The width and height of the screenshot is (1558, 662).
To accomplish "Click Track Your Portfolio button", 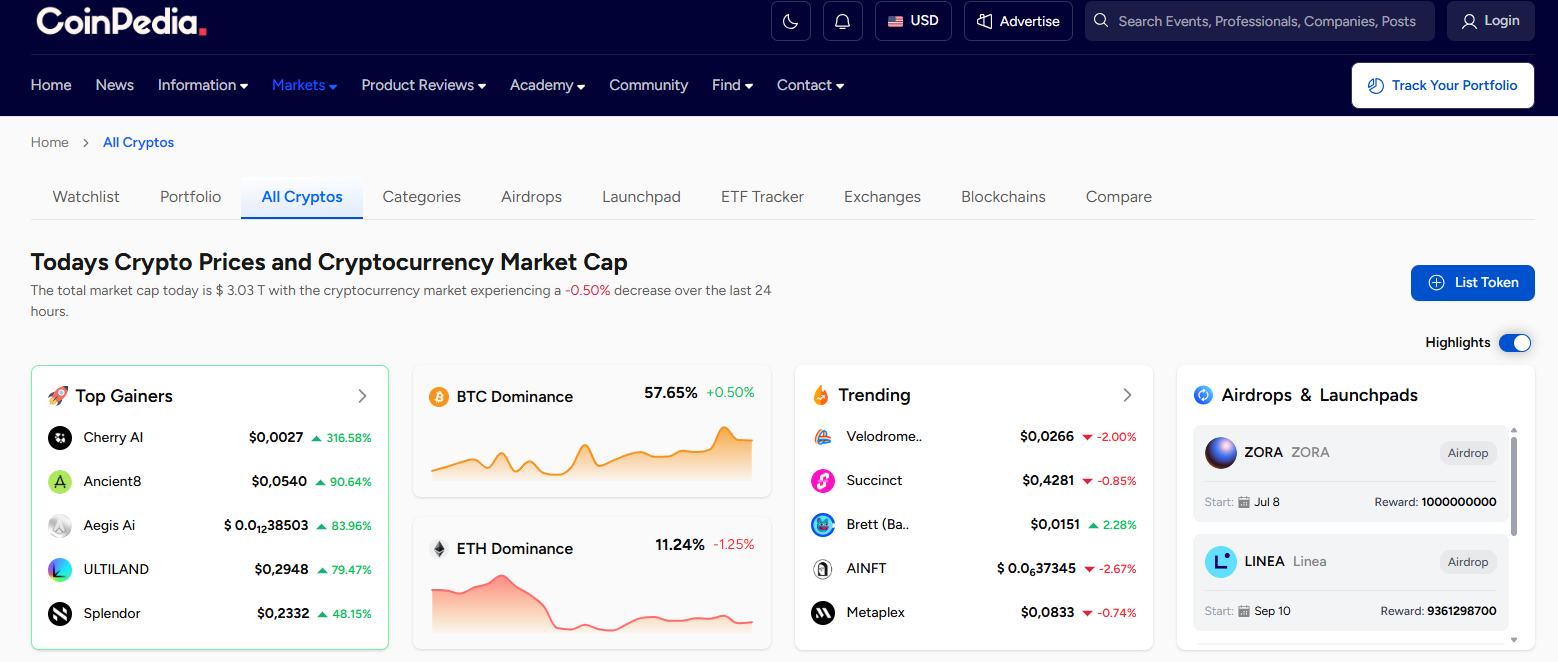I will tap(1442, 85).
